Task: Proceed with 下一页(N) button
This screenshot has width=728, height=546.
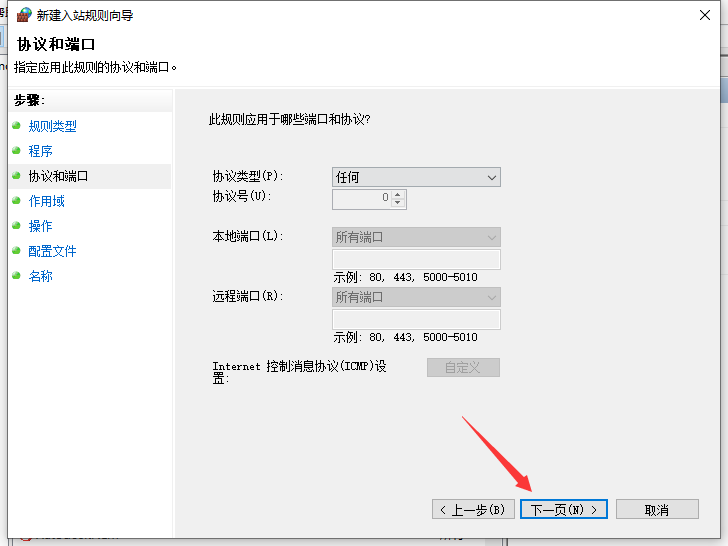Action: (564, 510)
